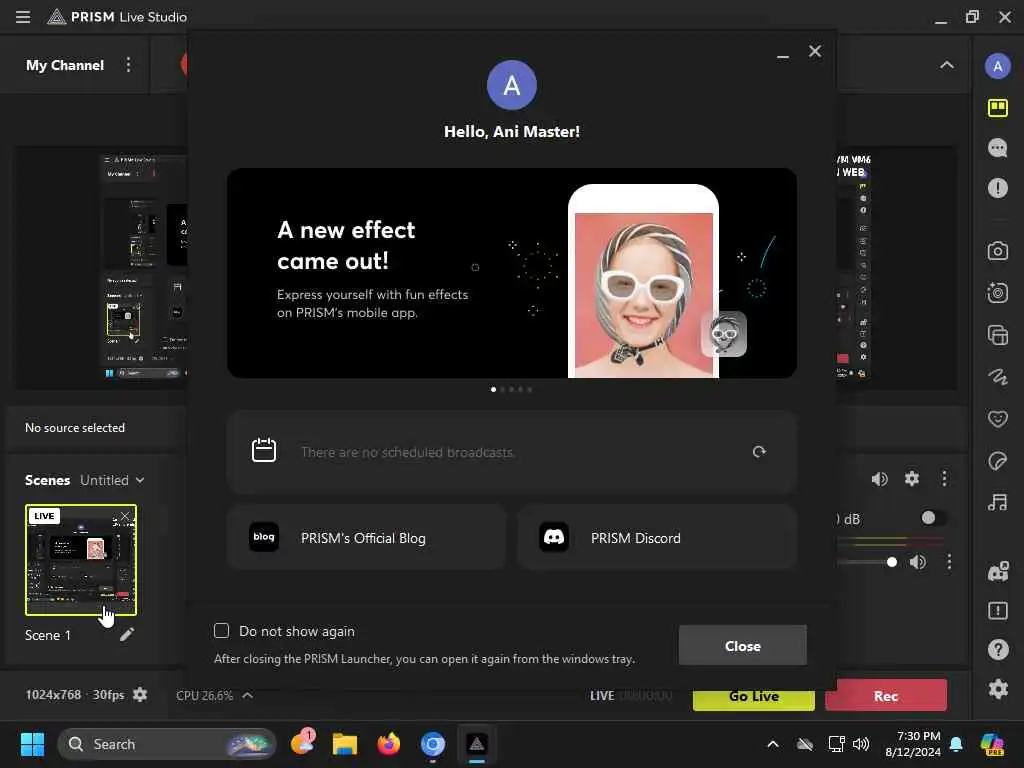The width and height of the screenshot is (1024, 768).
Task: Show hidden icons in system tray
Action: coord(773,744)
